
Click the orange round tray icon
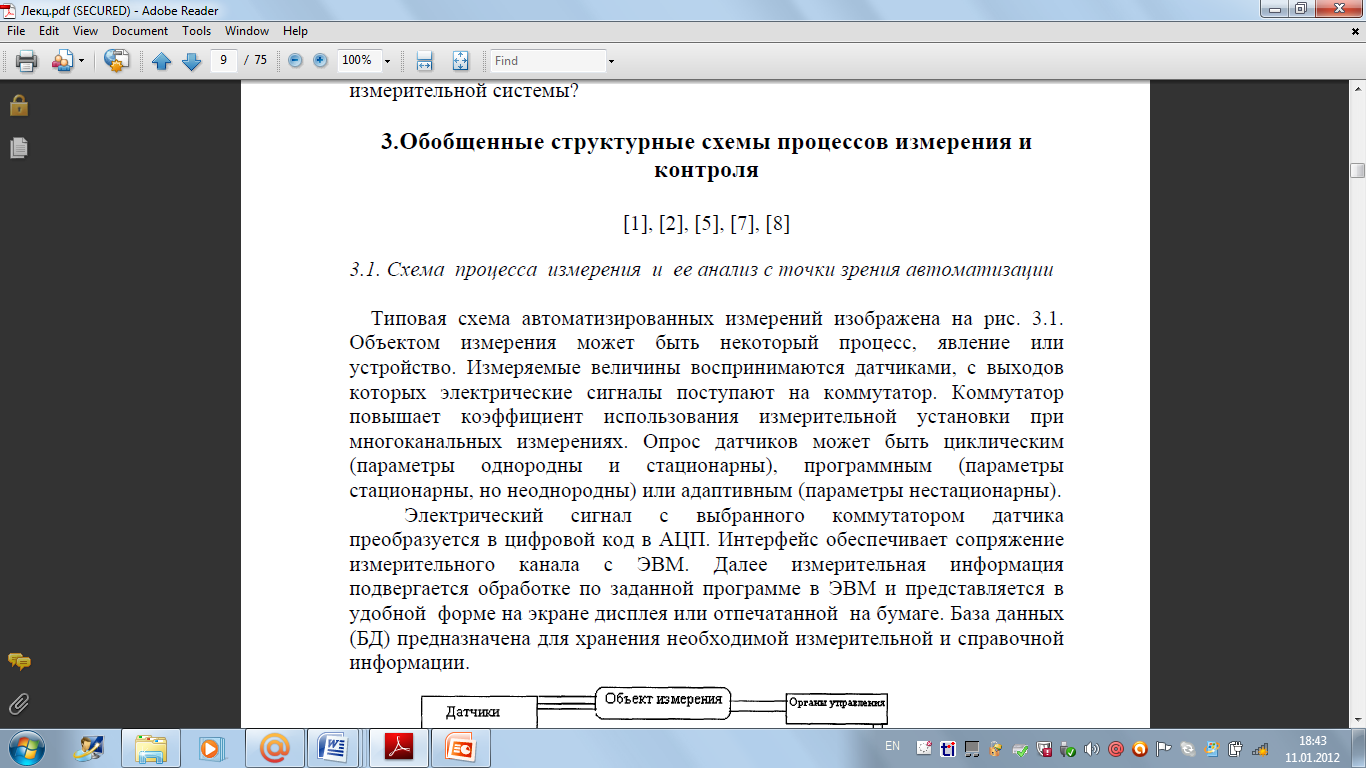coord(1139,749)
